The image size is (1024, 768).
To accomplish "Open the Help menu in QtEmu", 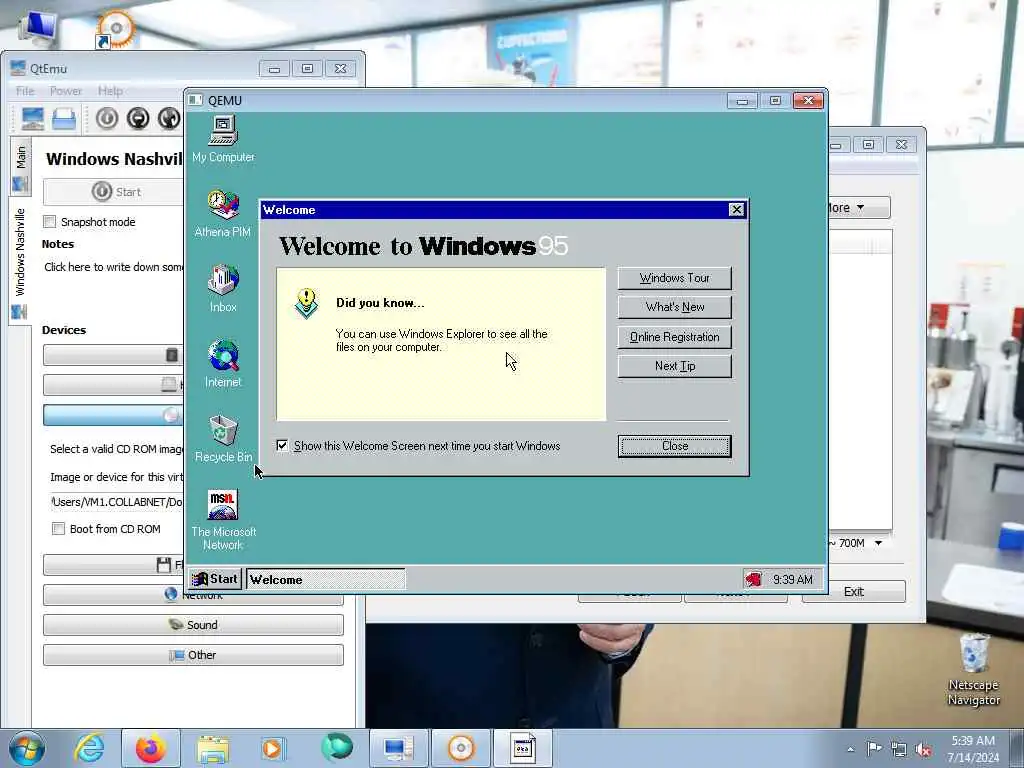I will (x=110, y=91).
